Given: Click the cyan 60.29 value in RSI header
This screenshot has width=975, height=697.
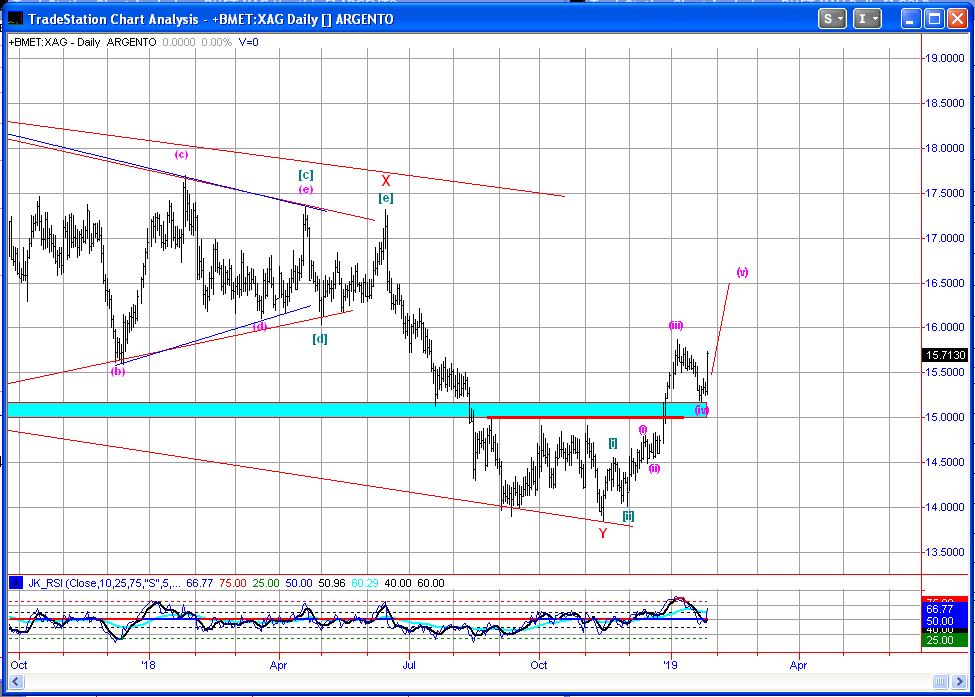Looking at the screenshot, I should (364, 583).
